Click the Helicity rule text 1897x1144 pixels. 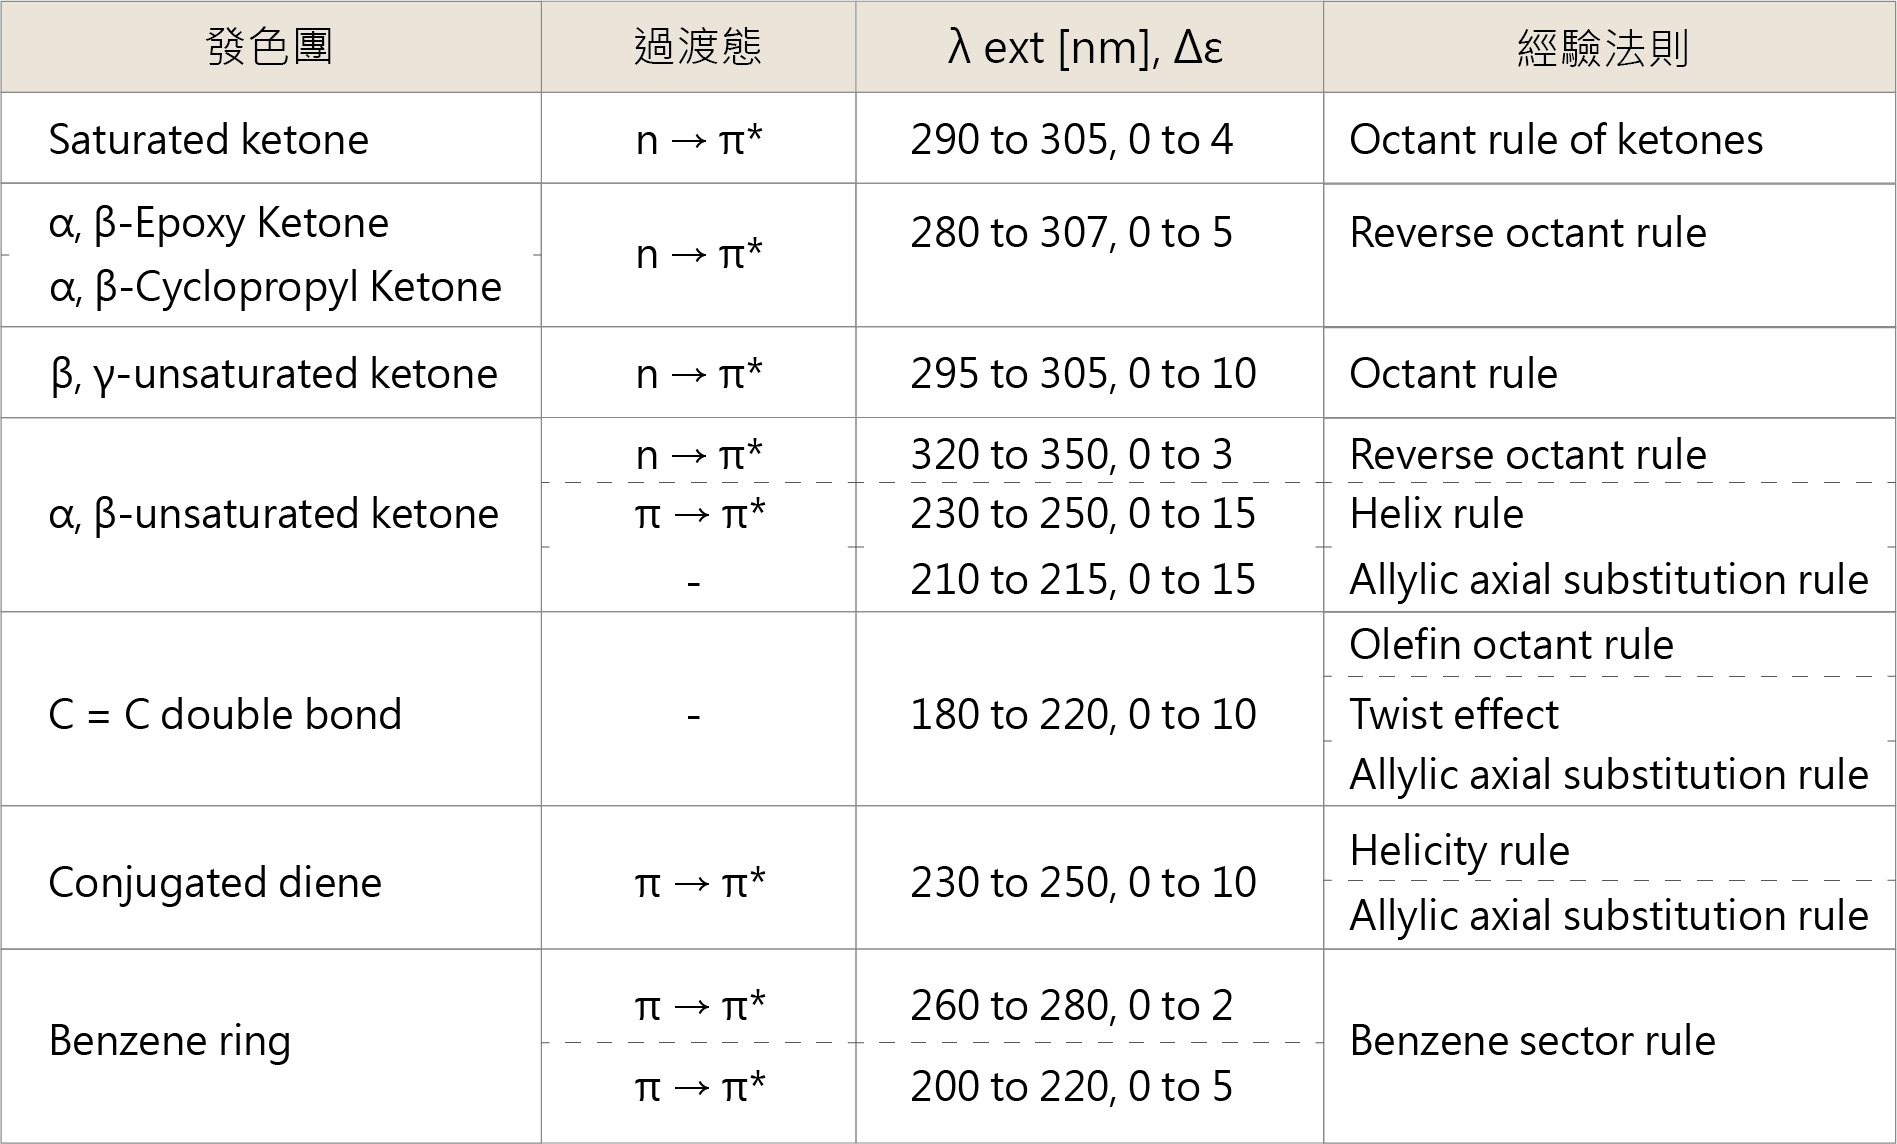point(1459,851)
